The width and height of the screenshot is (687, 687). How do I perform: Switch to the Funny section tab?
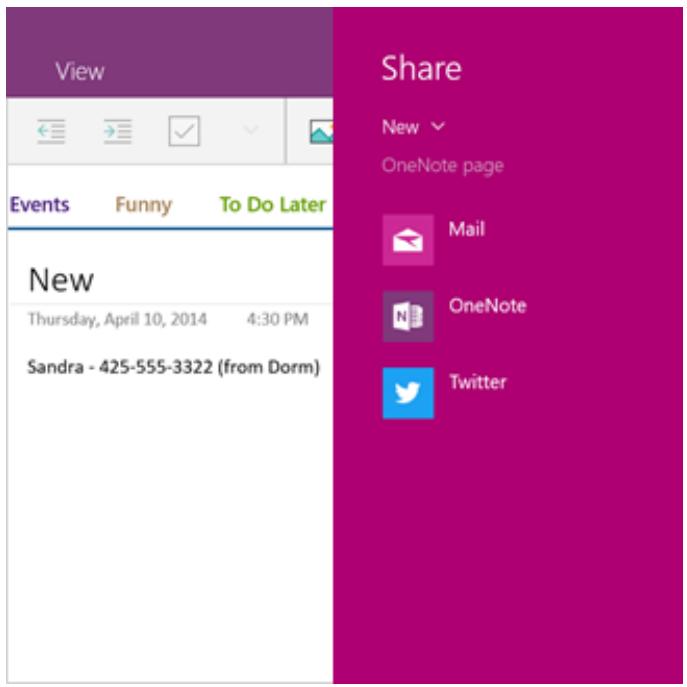tap(143, 205)
